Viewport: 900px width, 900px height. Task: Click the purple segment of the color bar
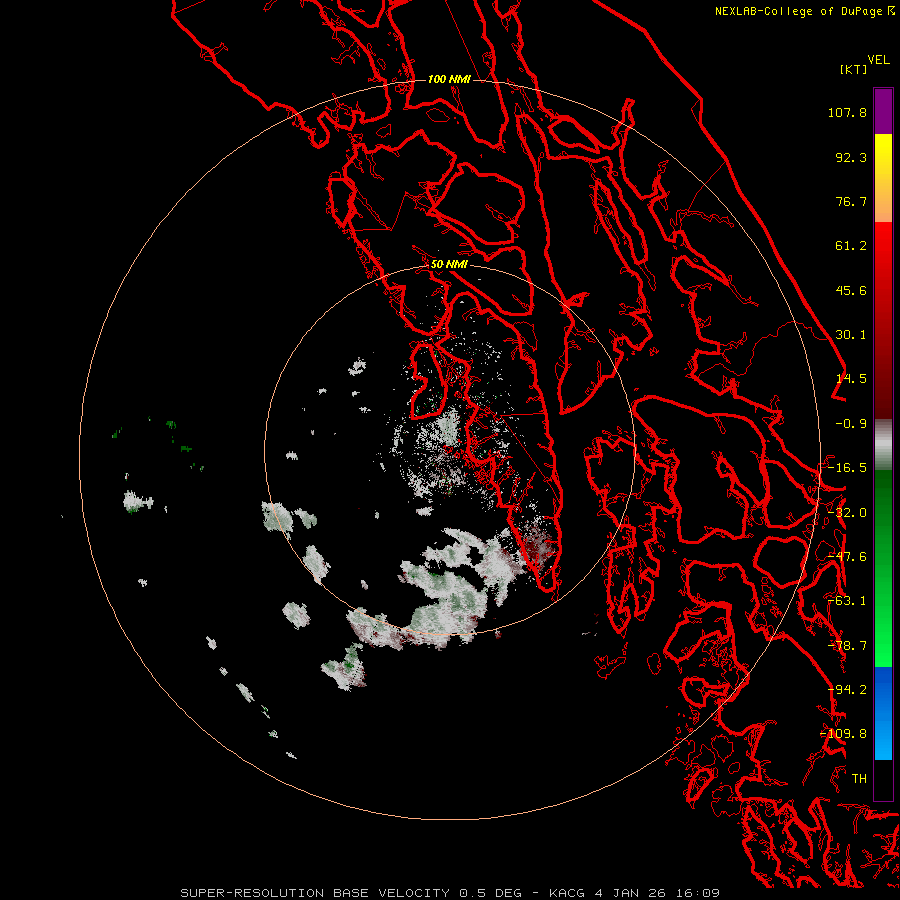tap(883, 111)
